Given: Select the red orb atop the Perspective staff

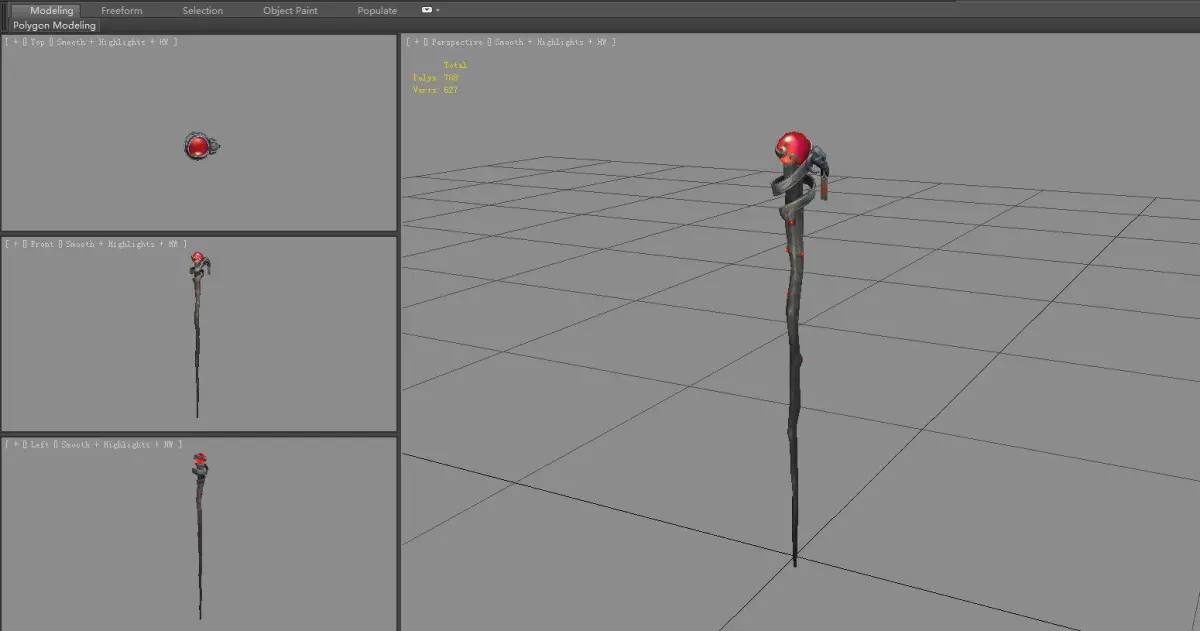Looking at the screenshot, I should point(793,149).
